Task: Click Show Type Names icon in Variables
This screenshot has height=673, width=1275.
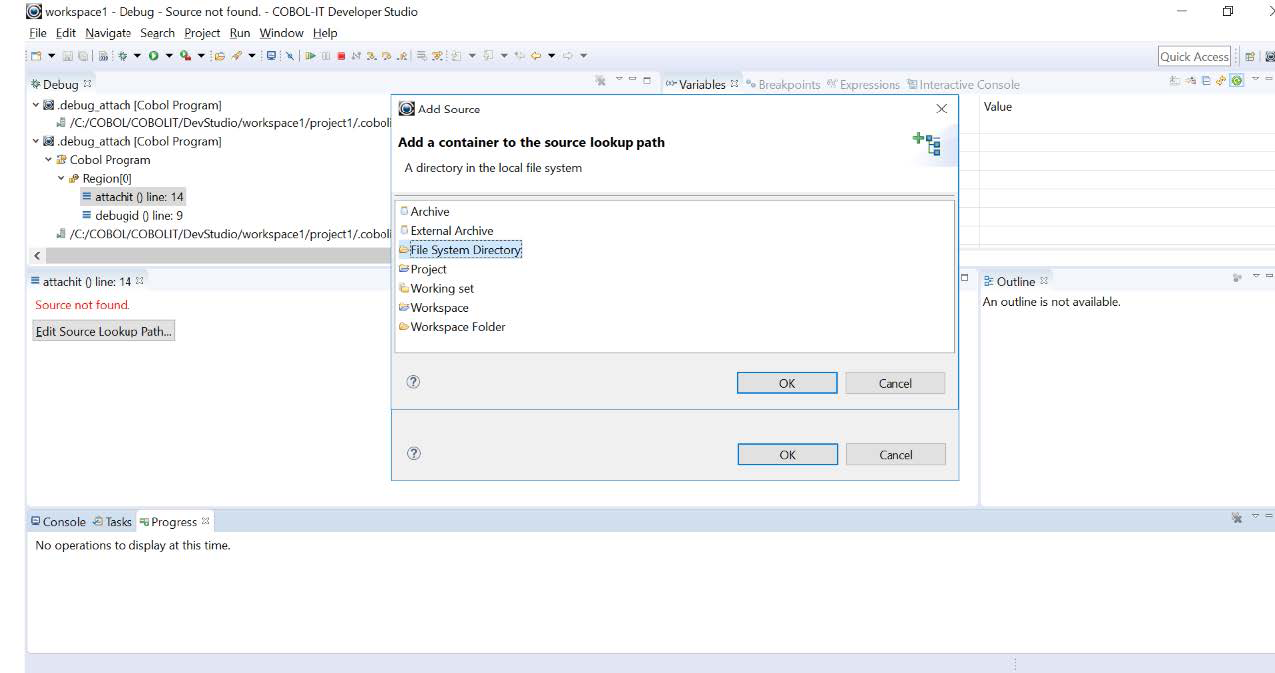Action: 1174,81
